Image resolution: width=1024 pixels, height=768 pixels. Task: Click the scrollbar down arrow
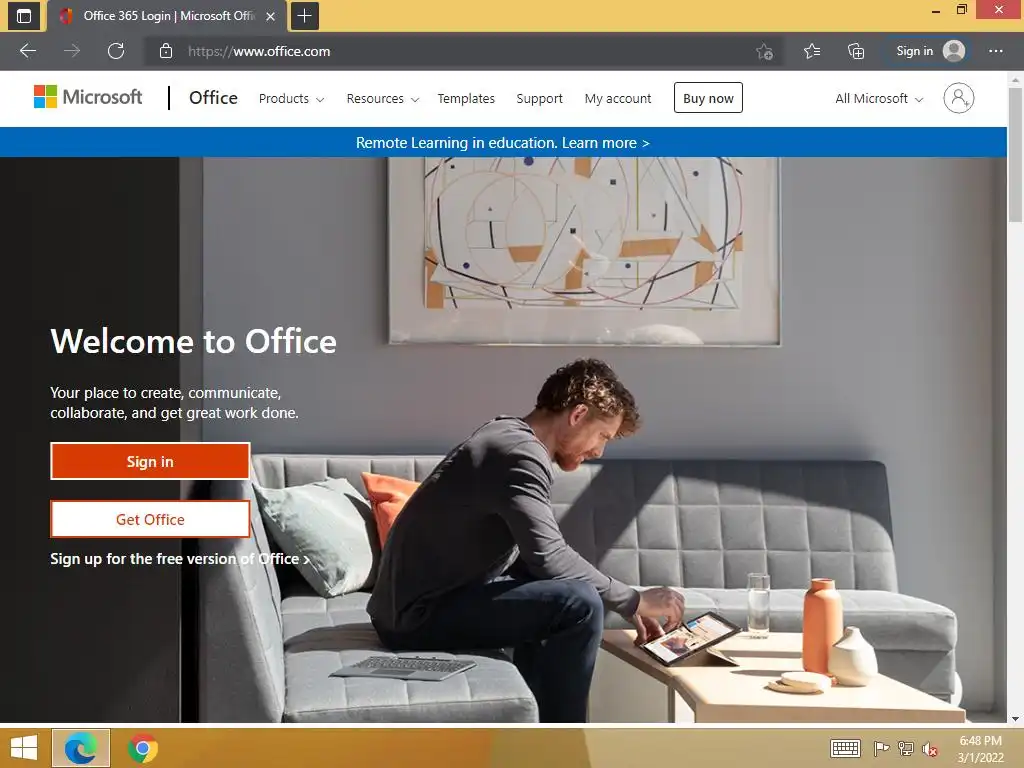click(x=1015, y=718)
